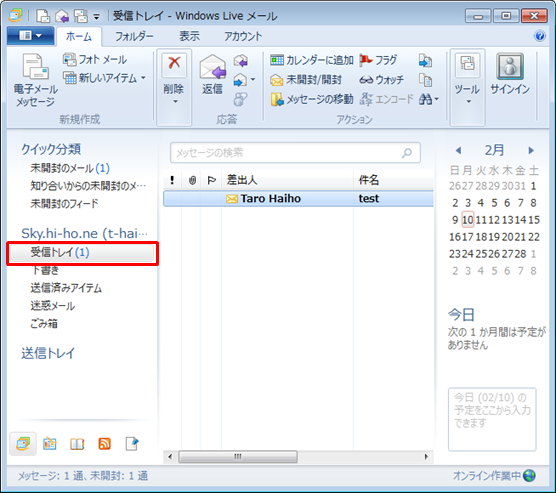Open the forward dropdown arrow
This screenshot has width=556, height=493.
(x=253, y=80)
